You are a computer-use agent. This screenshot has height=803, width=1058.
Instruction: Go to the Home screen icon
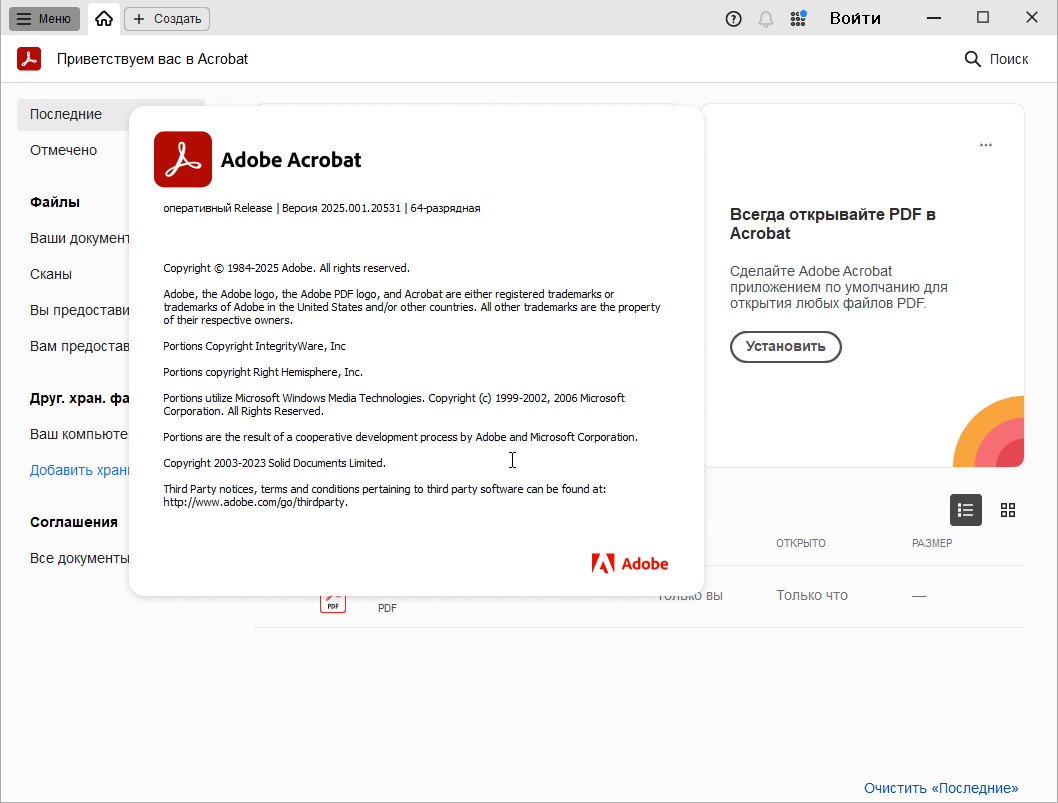tap(104, 19)
